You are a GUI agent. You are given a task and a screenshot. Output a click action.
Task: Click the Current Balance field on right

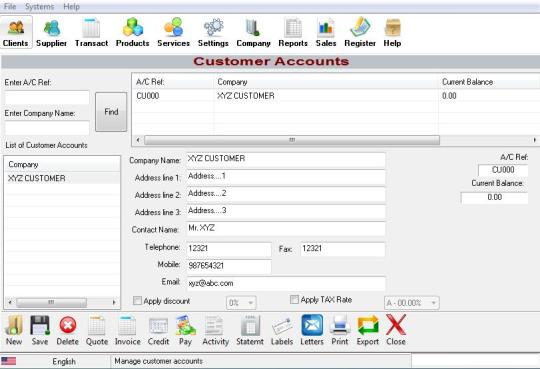click(494, 197)
